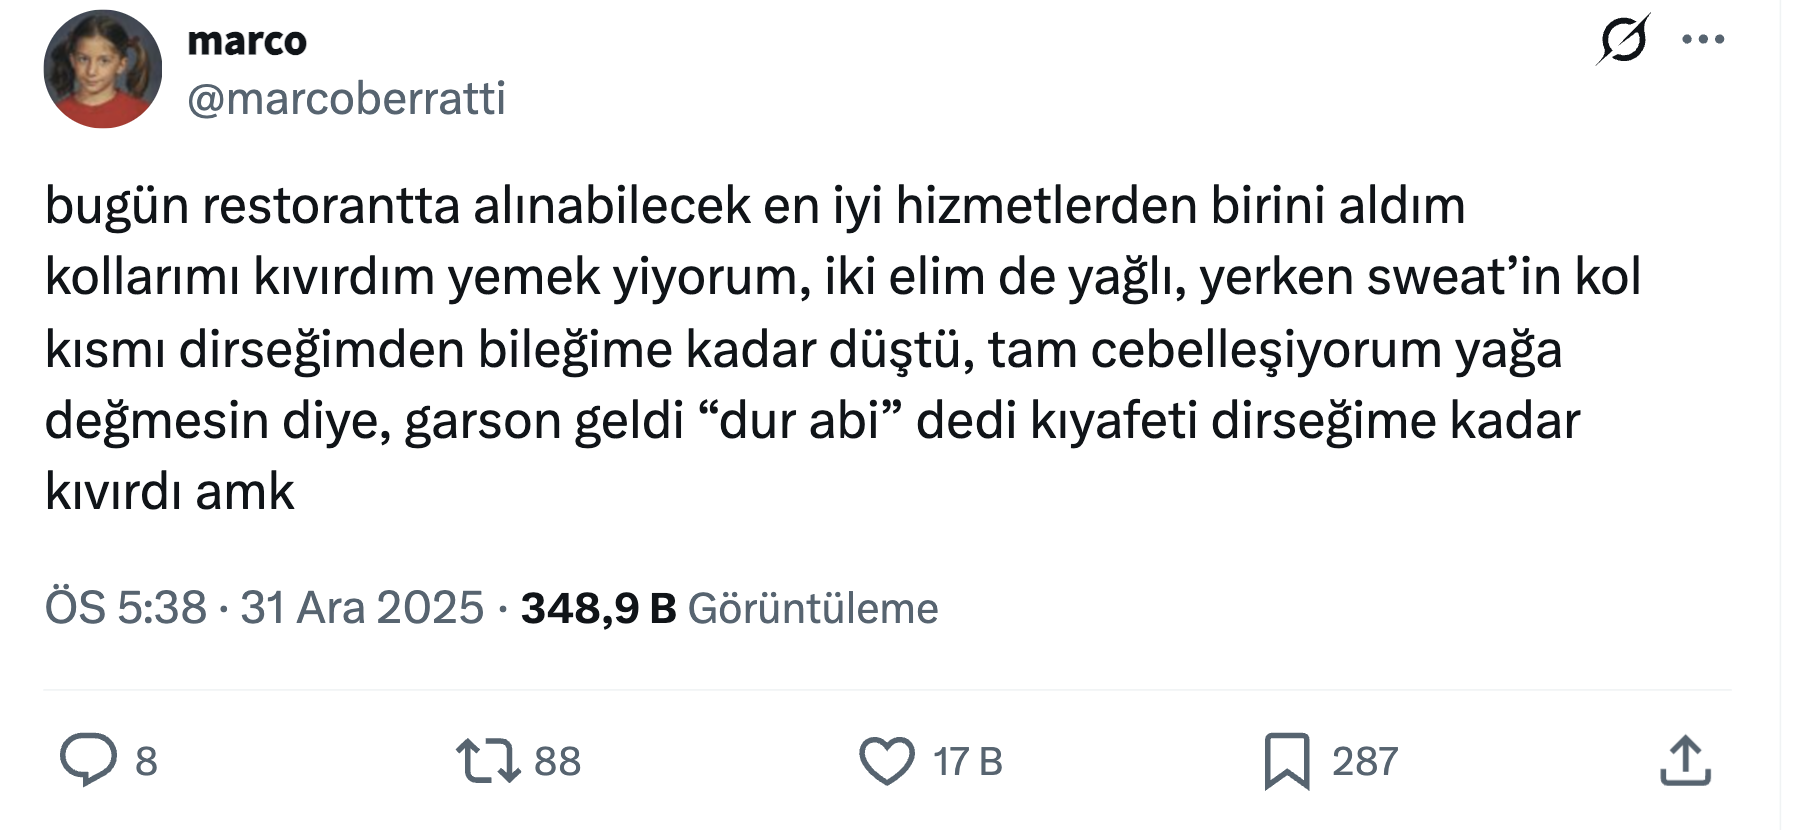Open the Grok slashed-circle icon

click(x=1622, y=41)
